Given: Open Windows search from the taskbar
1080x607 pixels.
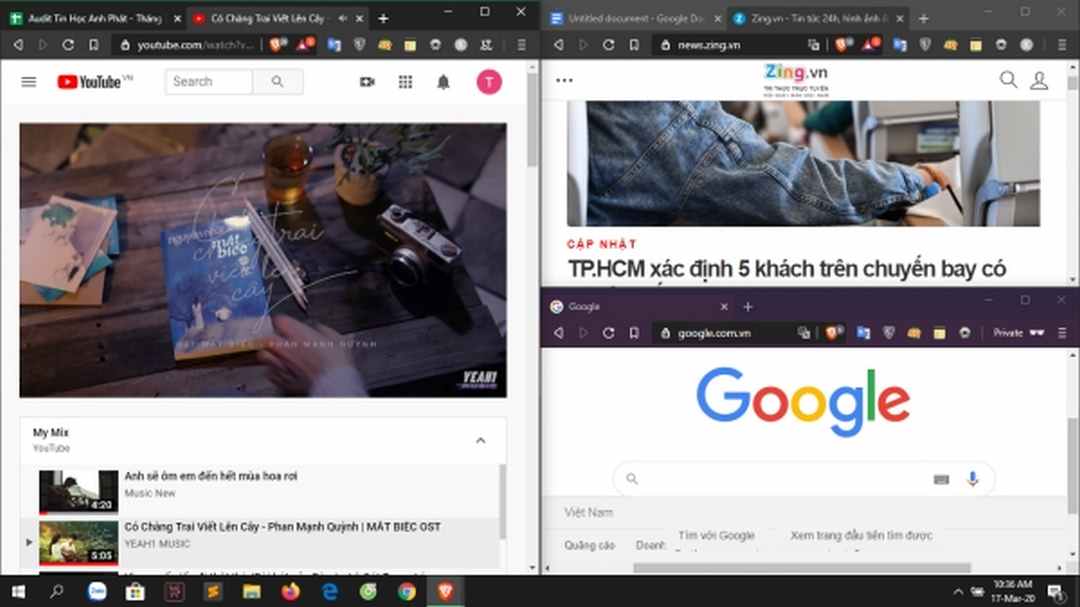Looking at the screenshot, I should click(57, 591).
